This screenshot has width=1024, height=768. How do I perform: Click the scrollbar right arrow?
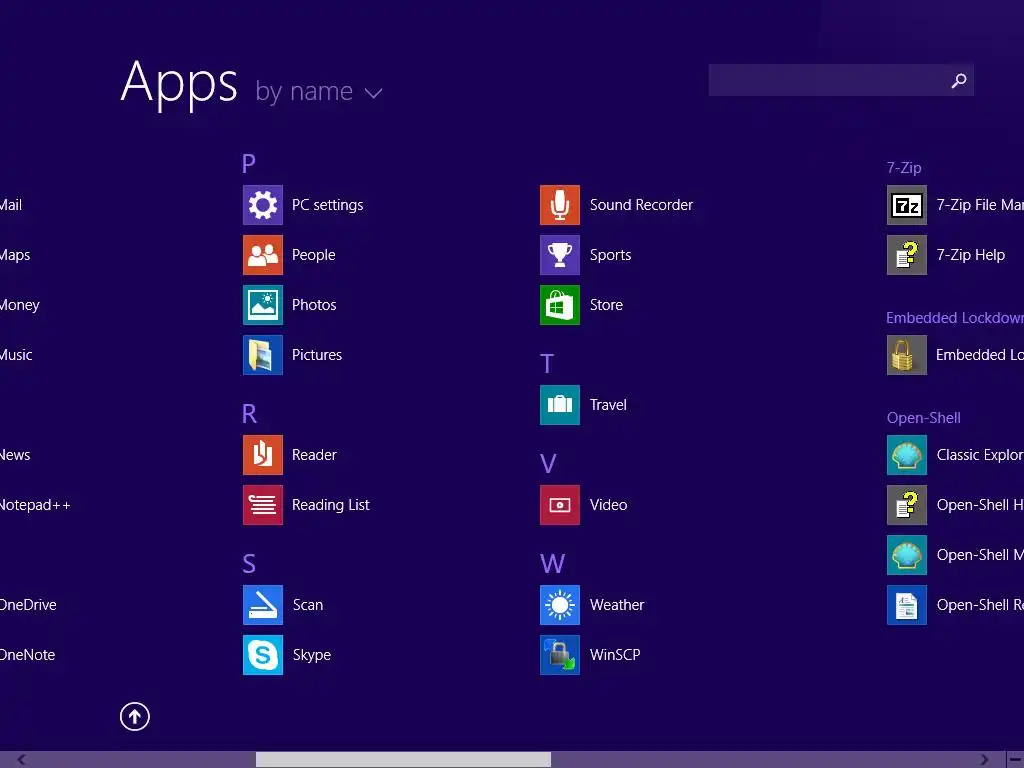point(984,760)
